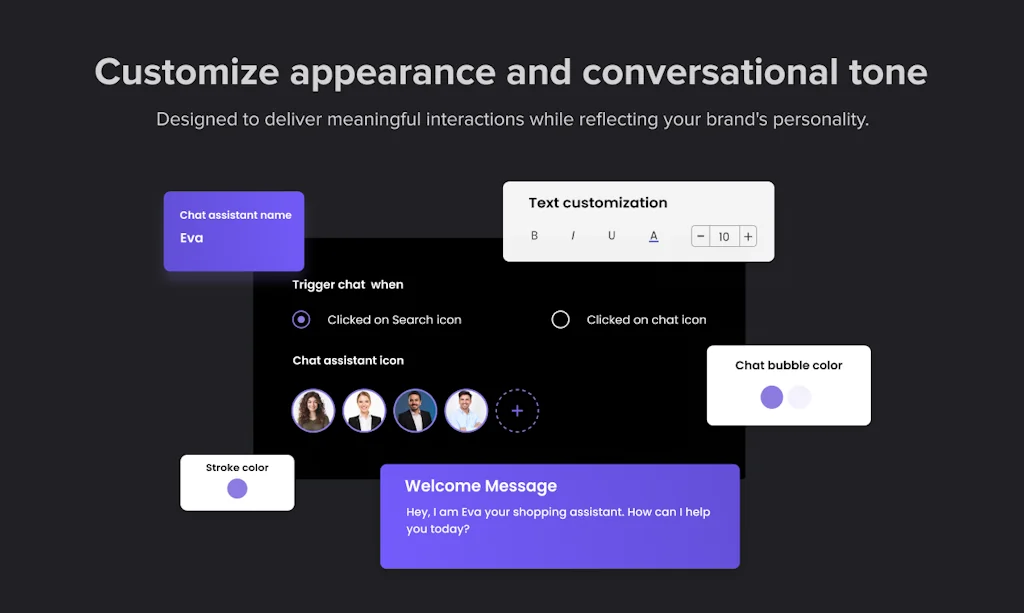The image size is (1024, 613).
Task: Open the text color option
Action: pos(653,236)
